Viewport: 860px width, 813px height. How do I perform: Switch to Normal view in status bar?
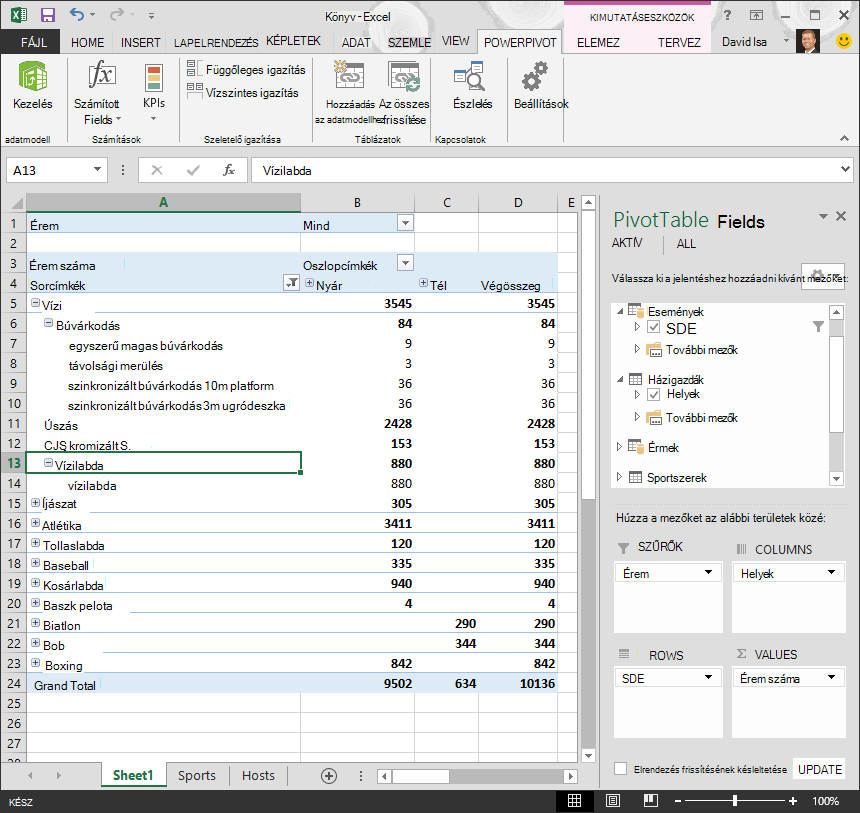[x=574, y=801]
